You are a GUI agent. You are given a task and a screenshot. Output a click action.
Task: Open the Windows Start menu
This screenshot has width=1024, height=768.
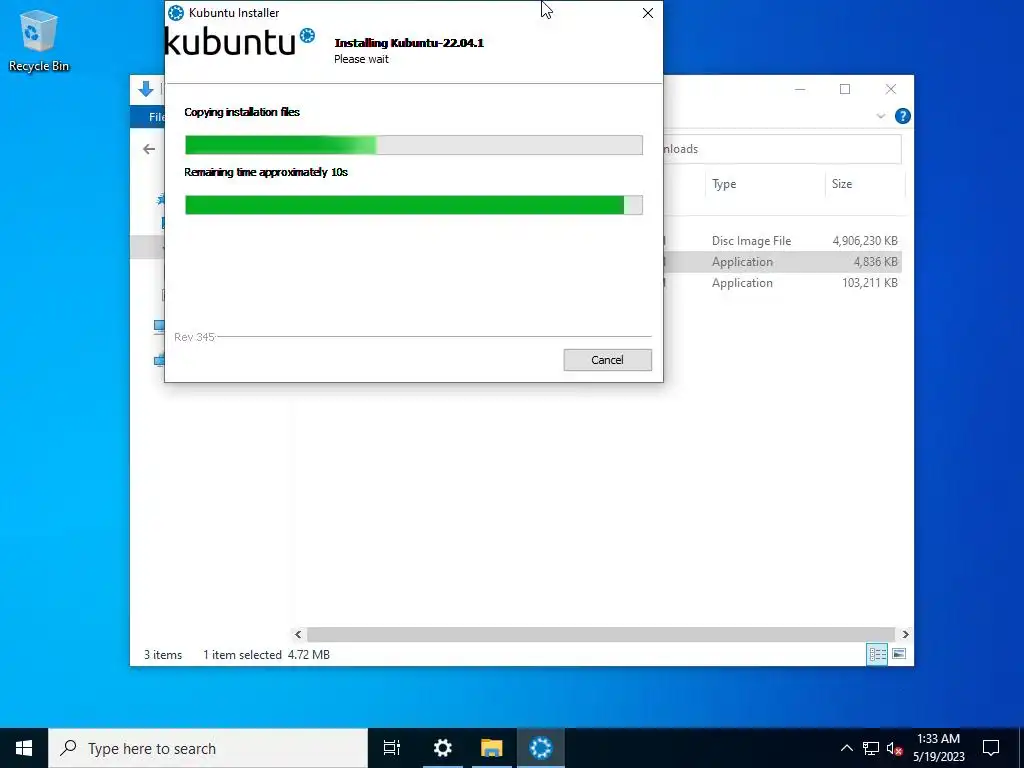(x=24, y=748)
